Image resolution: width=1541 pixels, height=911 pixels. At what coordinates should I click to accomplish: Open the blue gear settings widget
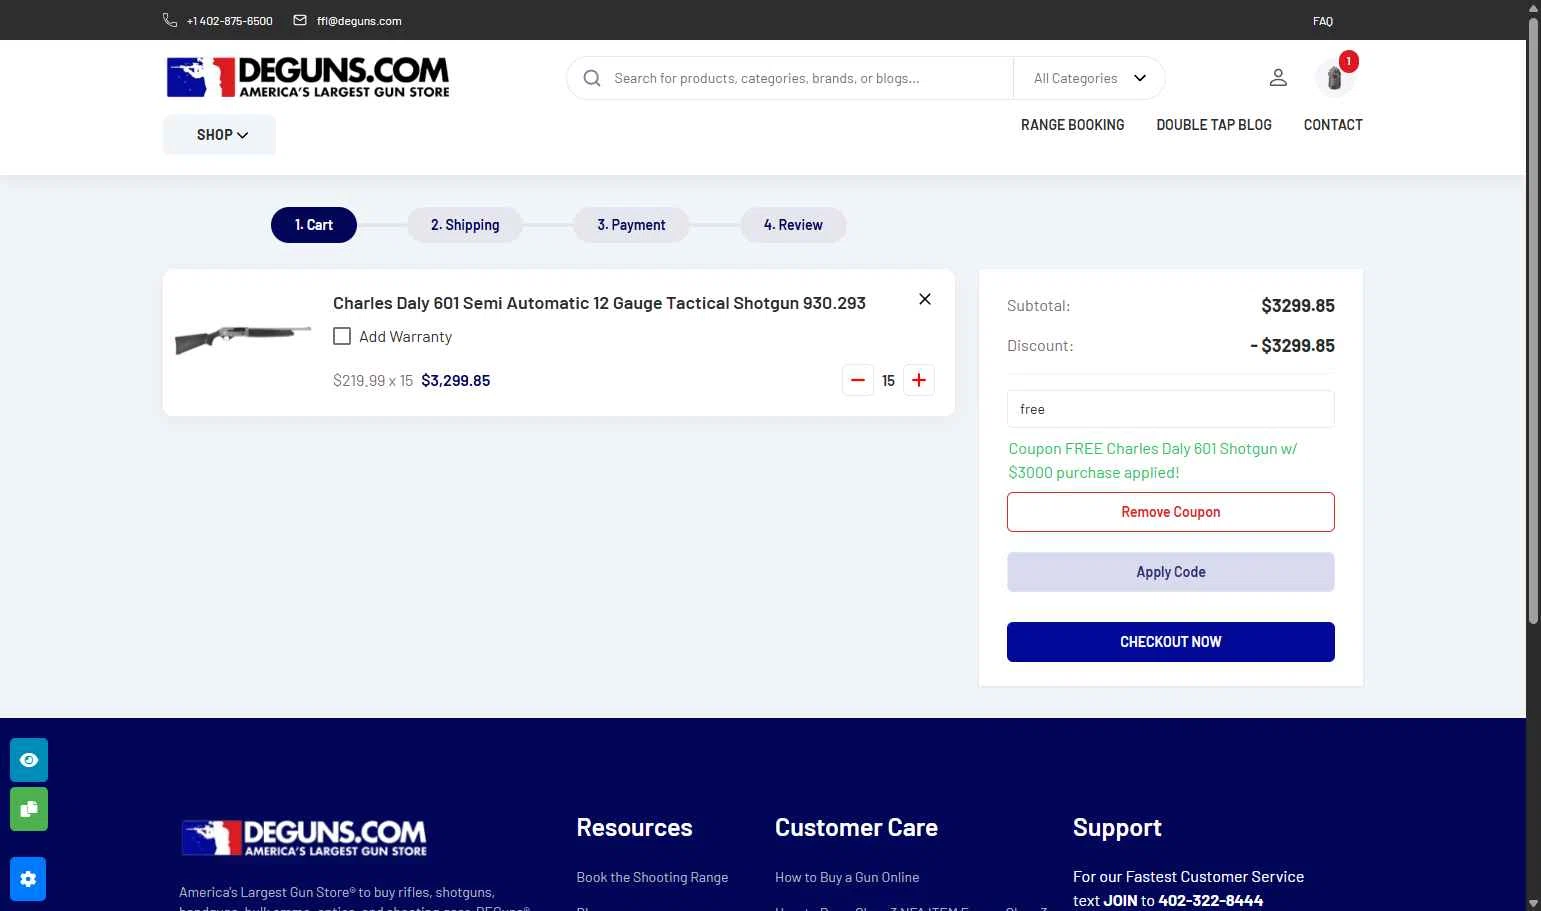point(28,879)
